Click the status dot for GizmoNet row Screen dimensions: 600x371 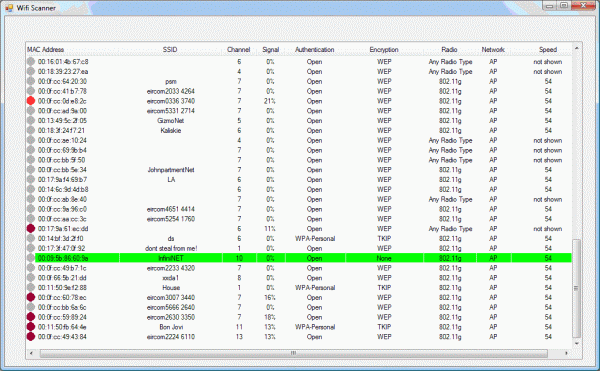(x=31, y=120)
